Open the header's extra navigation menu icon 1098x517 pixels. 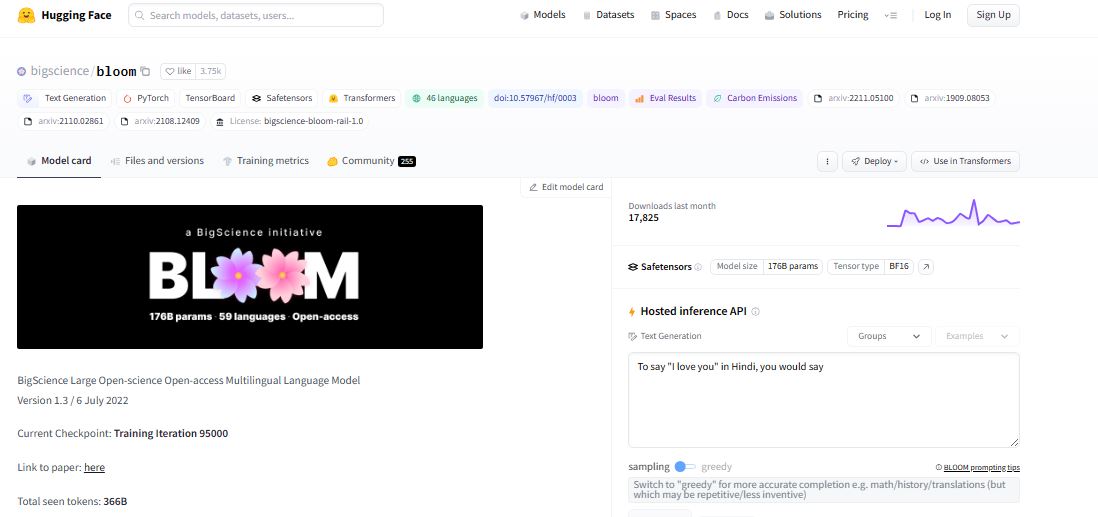(x=890, y=15)
